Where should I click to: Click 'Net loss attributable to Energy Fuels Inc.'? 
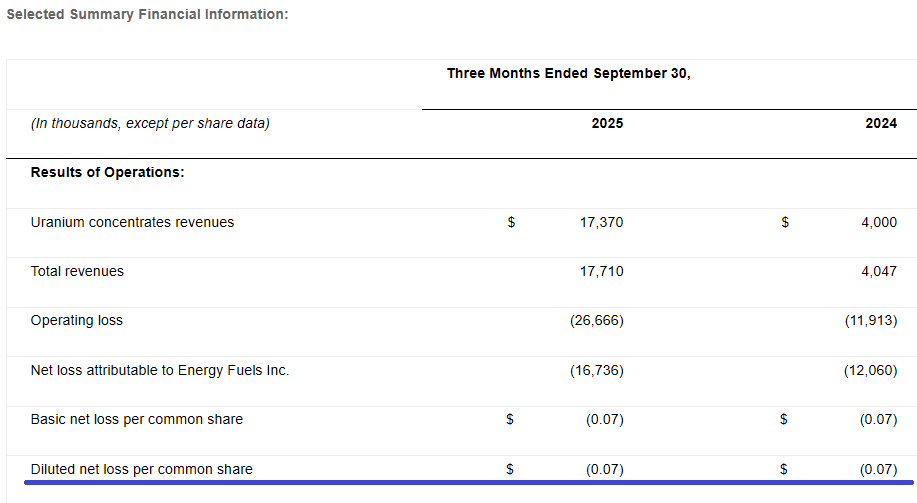(x=160, y=370)
